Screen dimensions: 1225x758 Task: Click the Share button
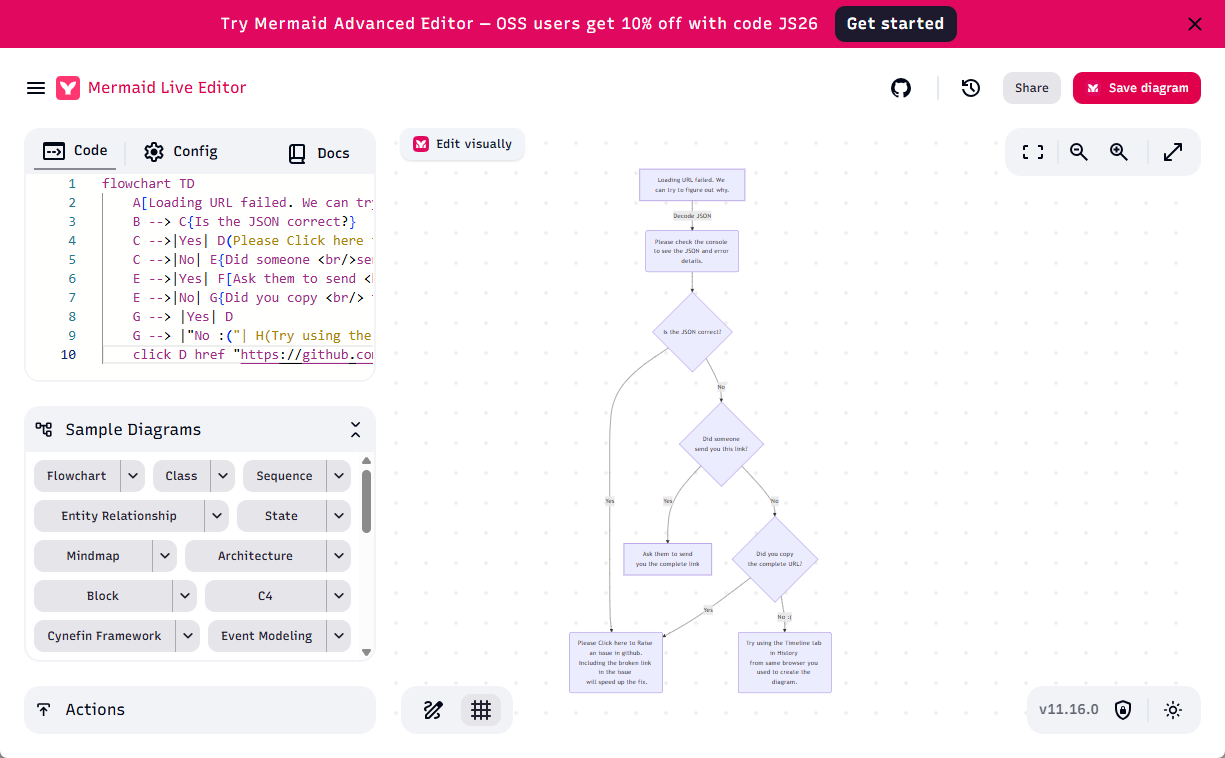1032,88
